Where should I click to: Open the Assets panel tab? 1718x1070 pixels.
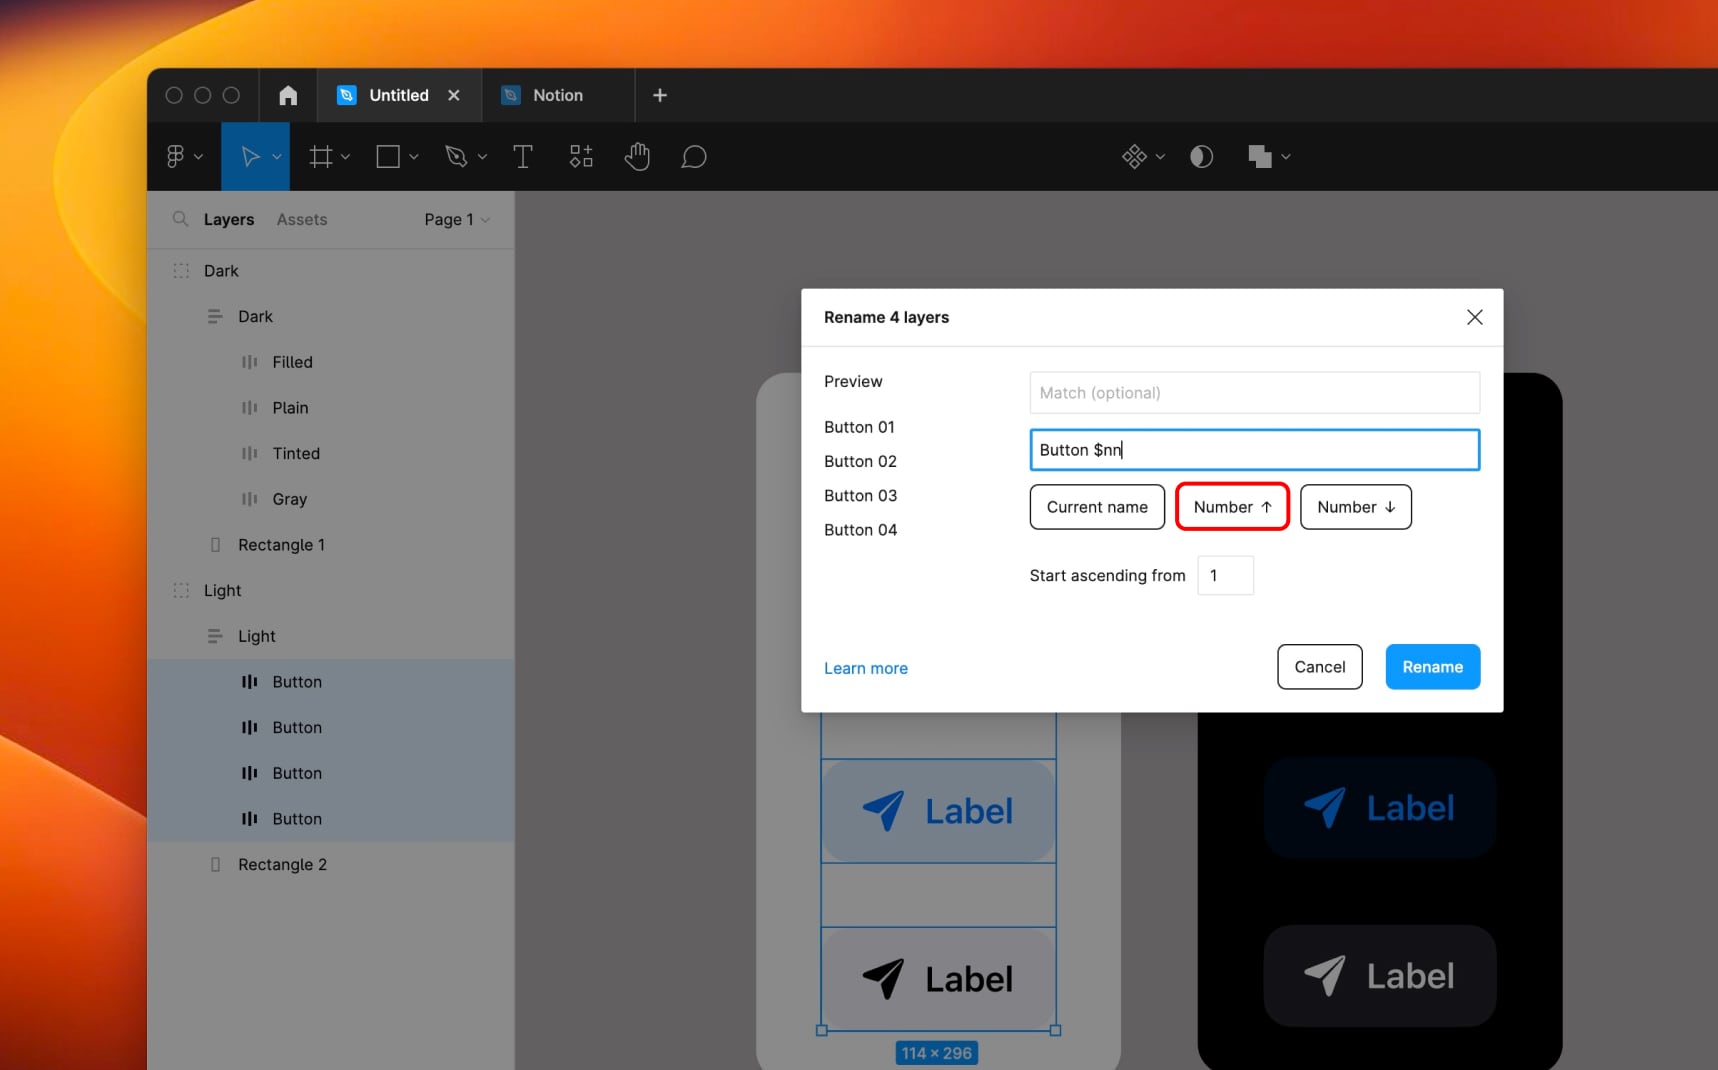click(x=302, y=219)
